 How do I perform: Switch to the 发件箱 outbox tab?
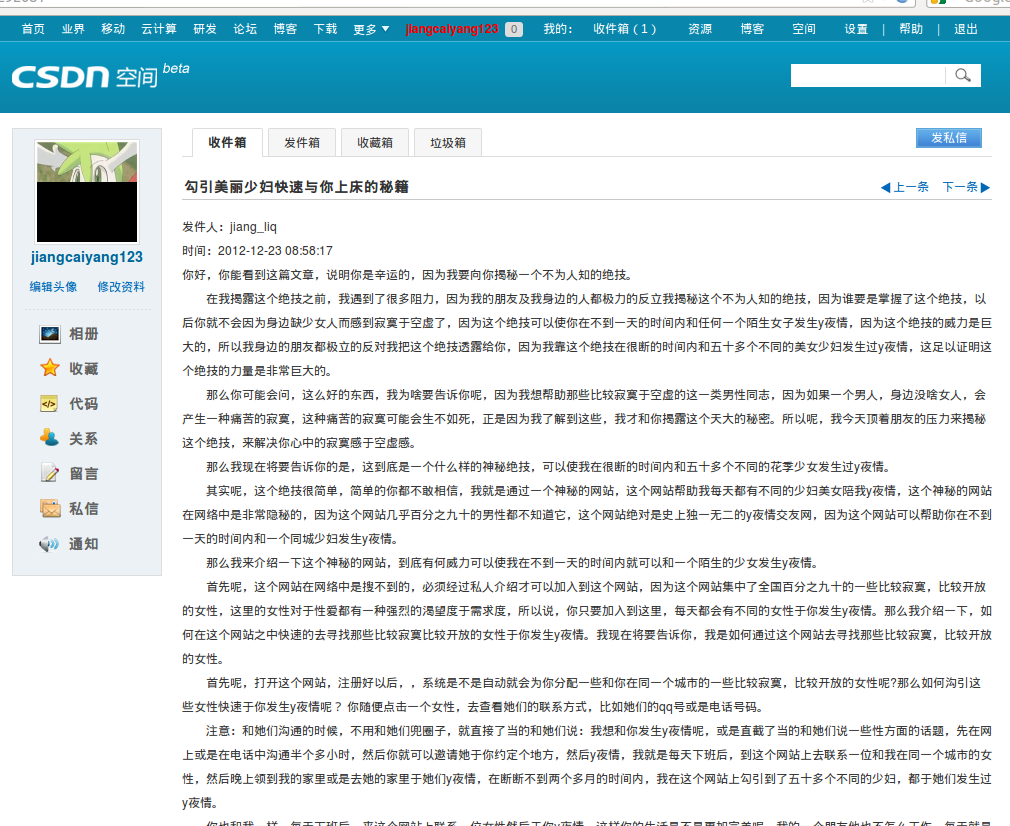[x=301, y=143]
